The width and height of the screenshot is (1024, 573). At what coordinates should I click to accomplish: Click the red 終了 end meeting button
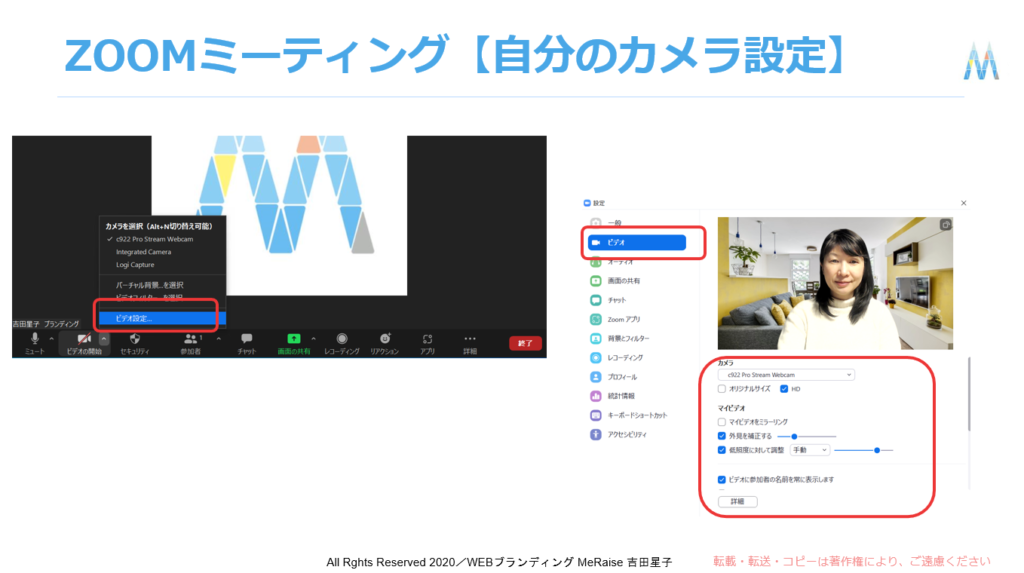tap(525, 343)
